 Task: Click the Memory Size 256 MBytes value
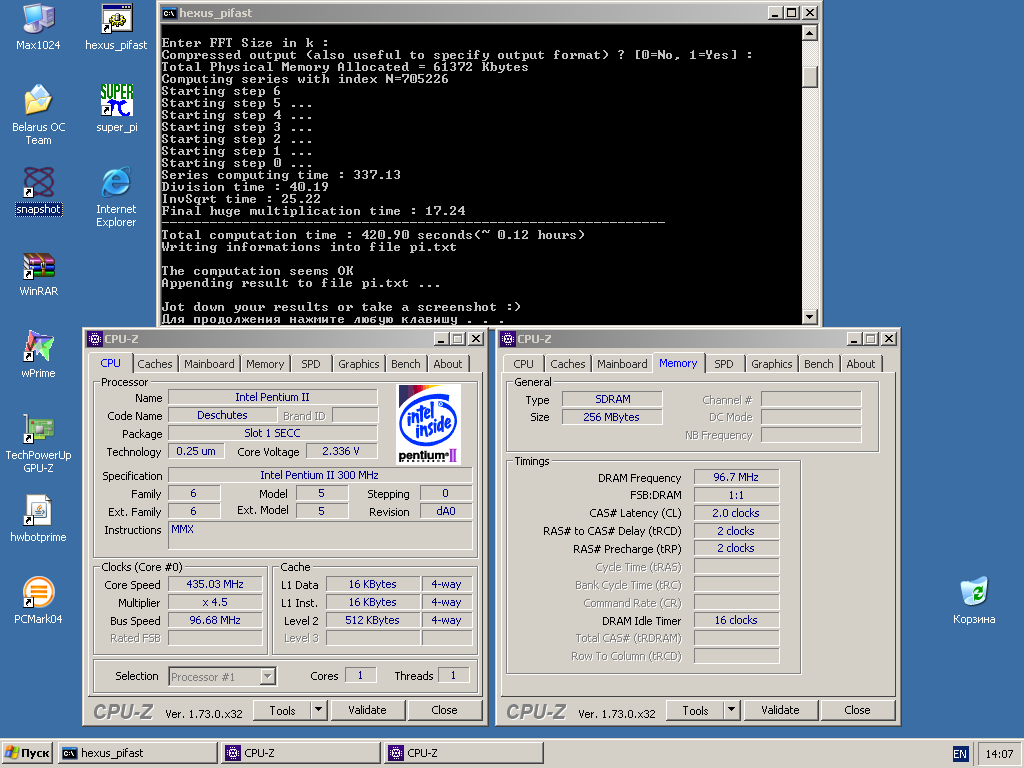point(612,417)
